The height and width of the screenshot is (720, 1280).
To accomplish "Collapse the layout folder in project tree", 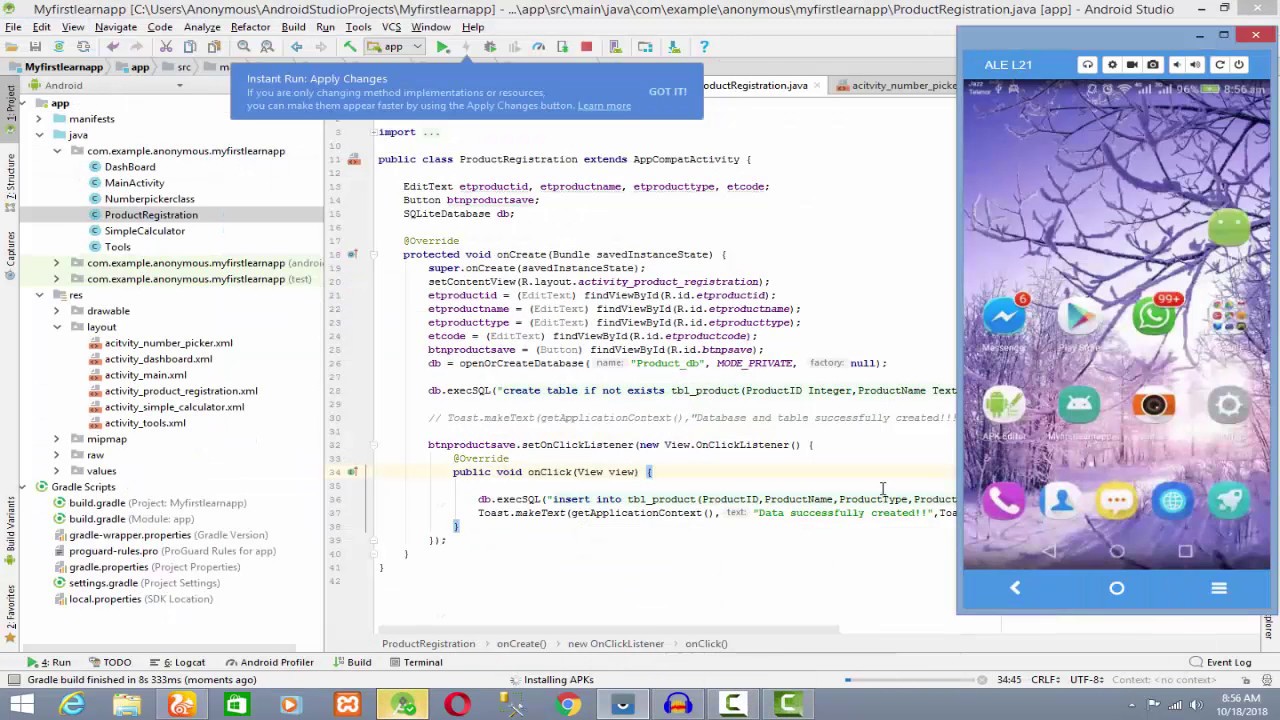I will click(x=57, y=327).
